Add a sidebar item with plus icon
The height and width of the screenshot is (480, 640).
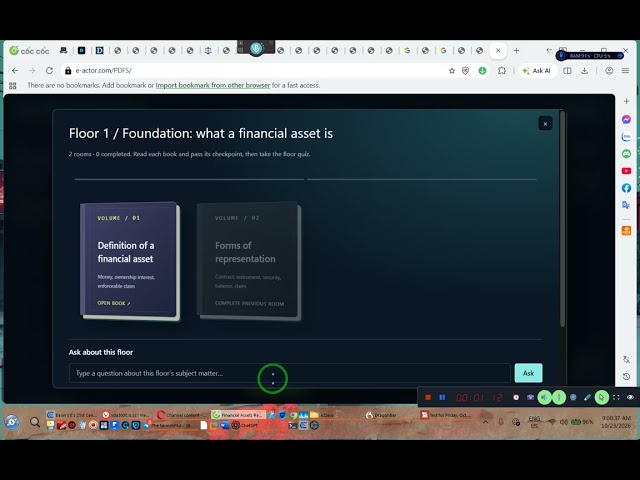[627, 101]
